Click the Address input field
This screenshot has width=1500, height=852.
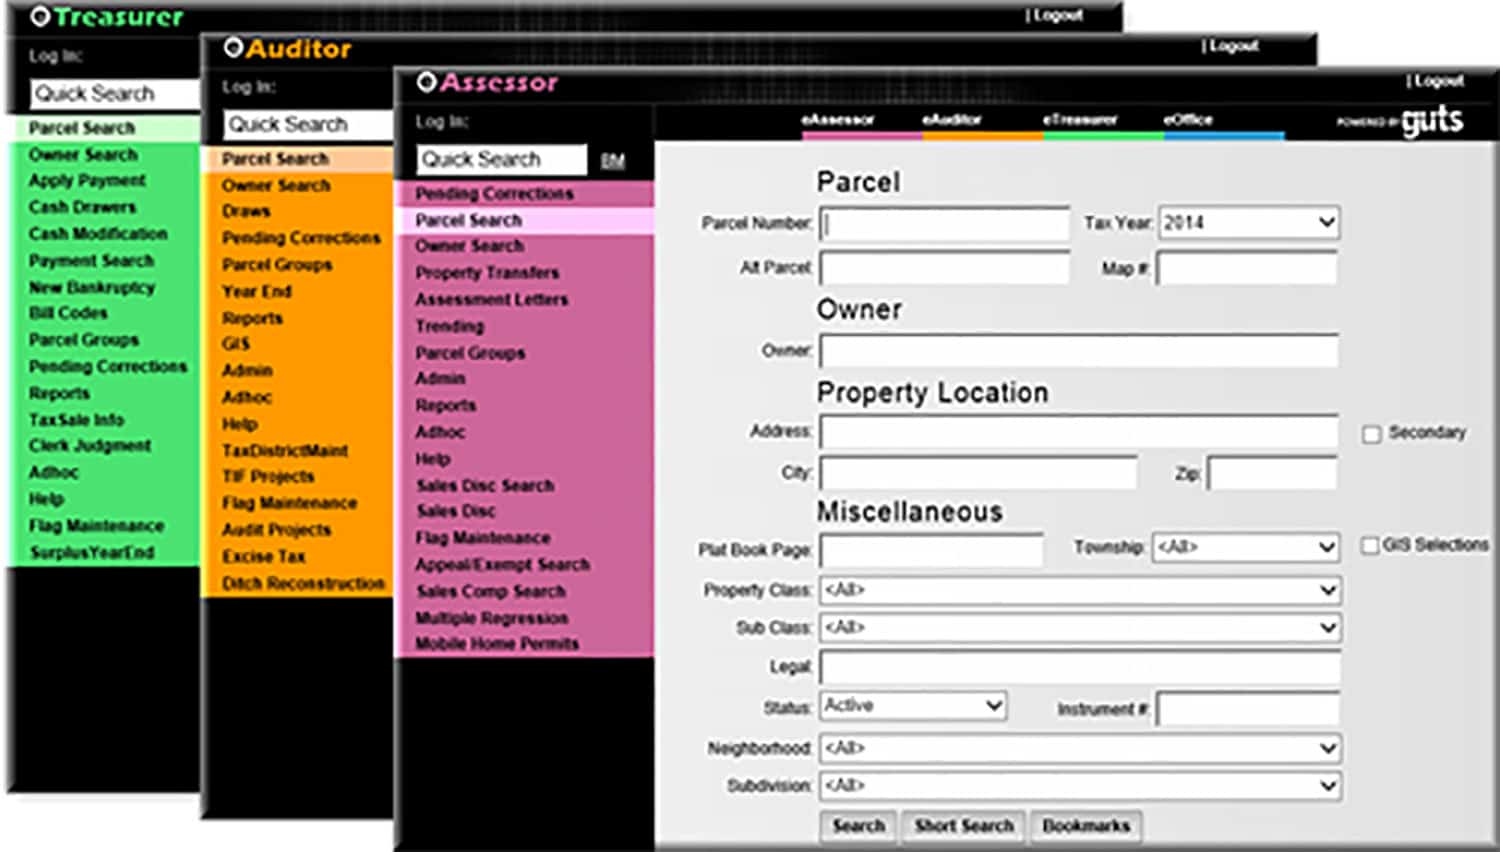(x=1079, y=432)
